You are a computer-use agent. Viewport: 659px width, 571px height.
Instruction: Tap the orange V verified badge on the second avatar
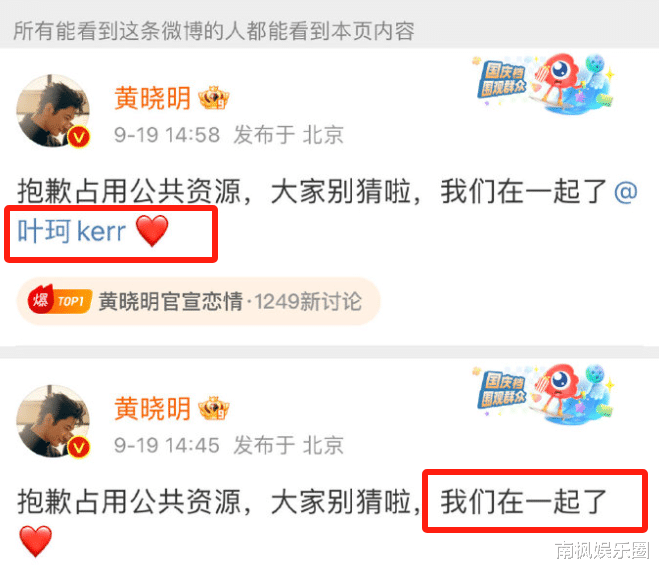point(79,447)
